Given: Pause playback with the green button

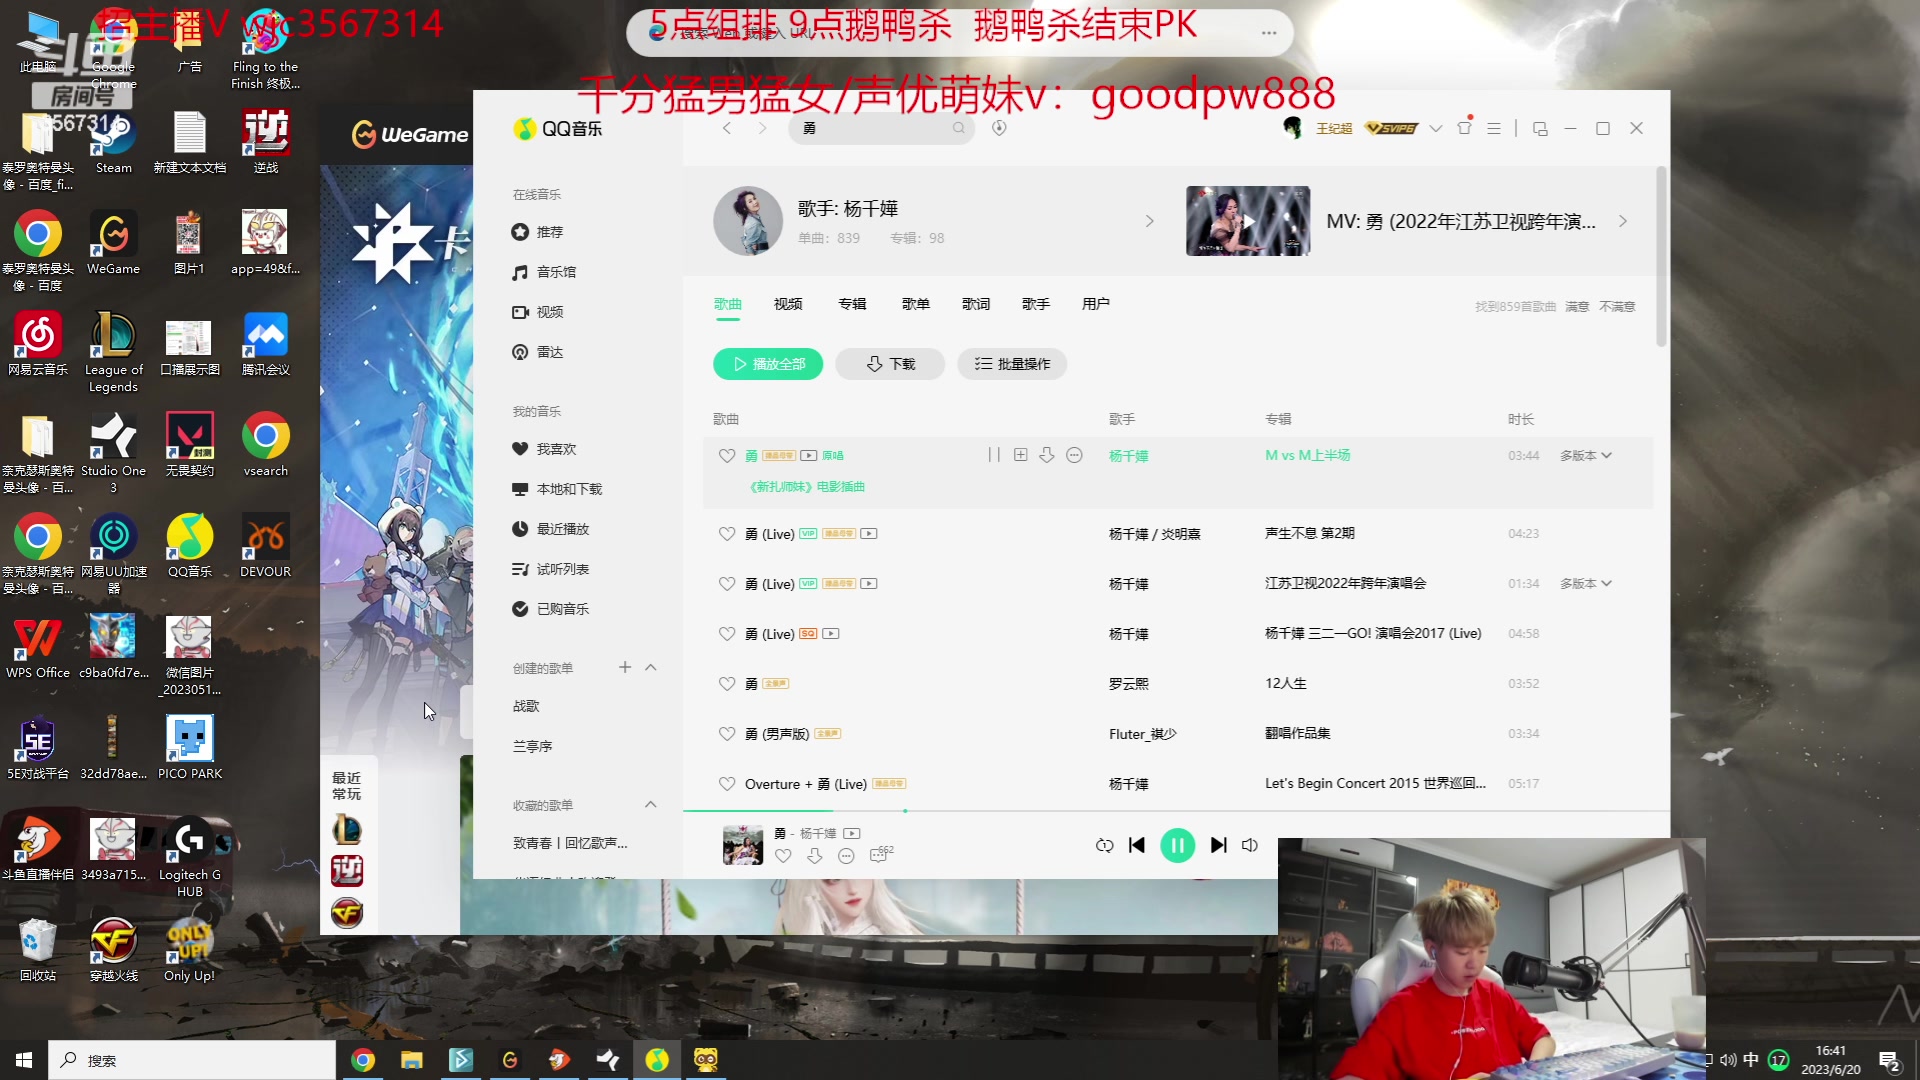Looking at the screenshot, I should (x=1177, y=845).
